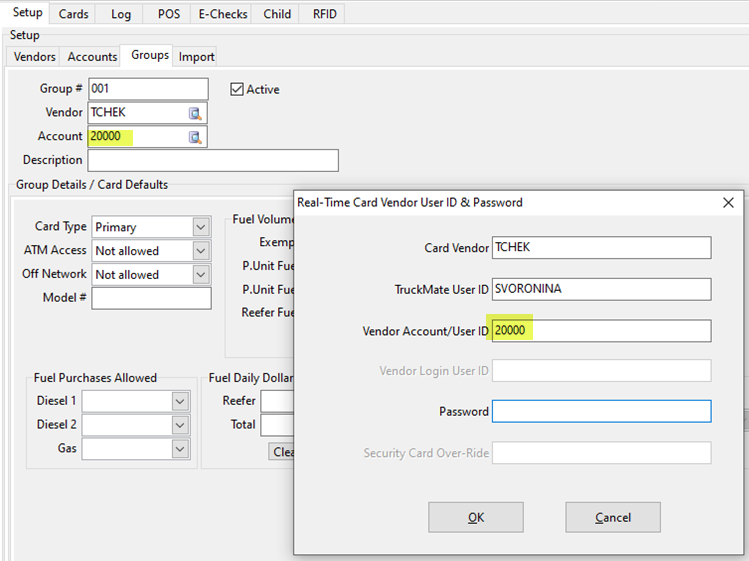Expand the Card Type dropdown
The image size is (749, 561).
[200, 227]
